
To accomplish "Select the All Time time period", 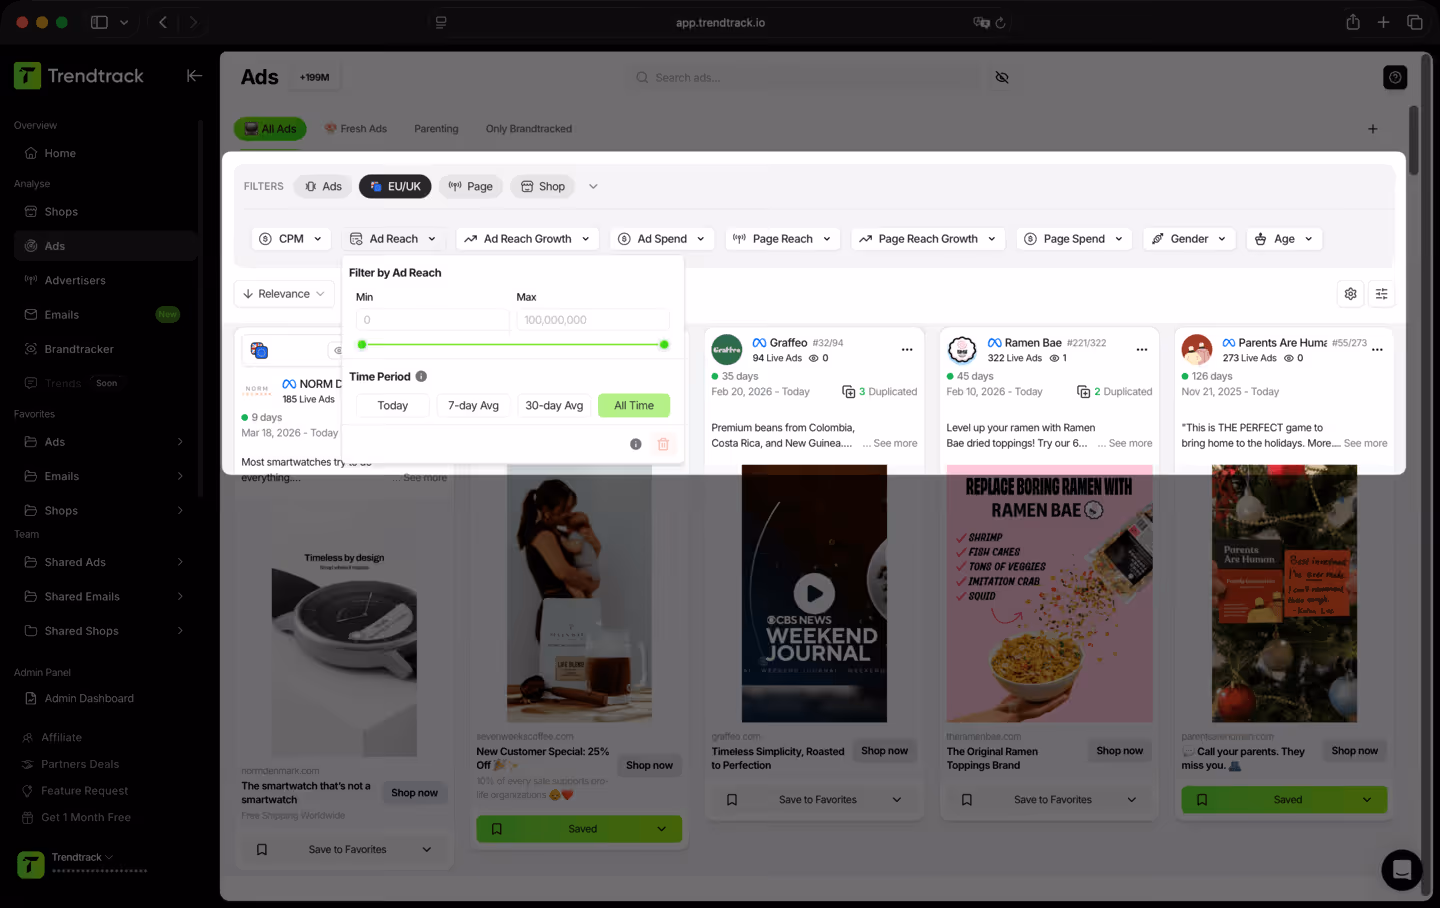I will 633,405.
